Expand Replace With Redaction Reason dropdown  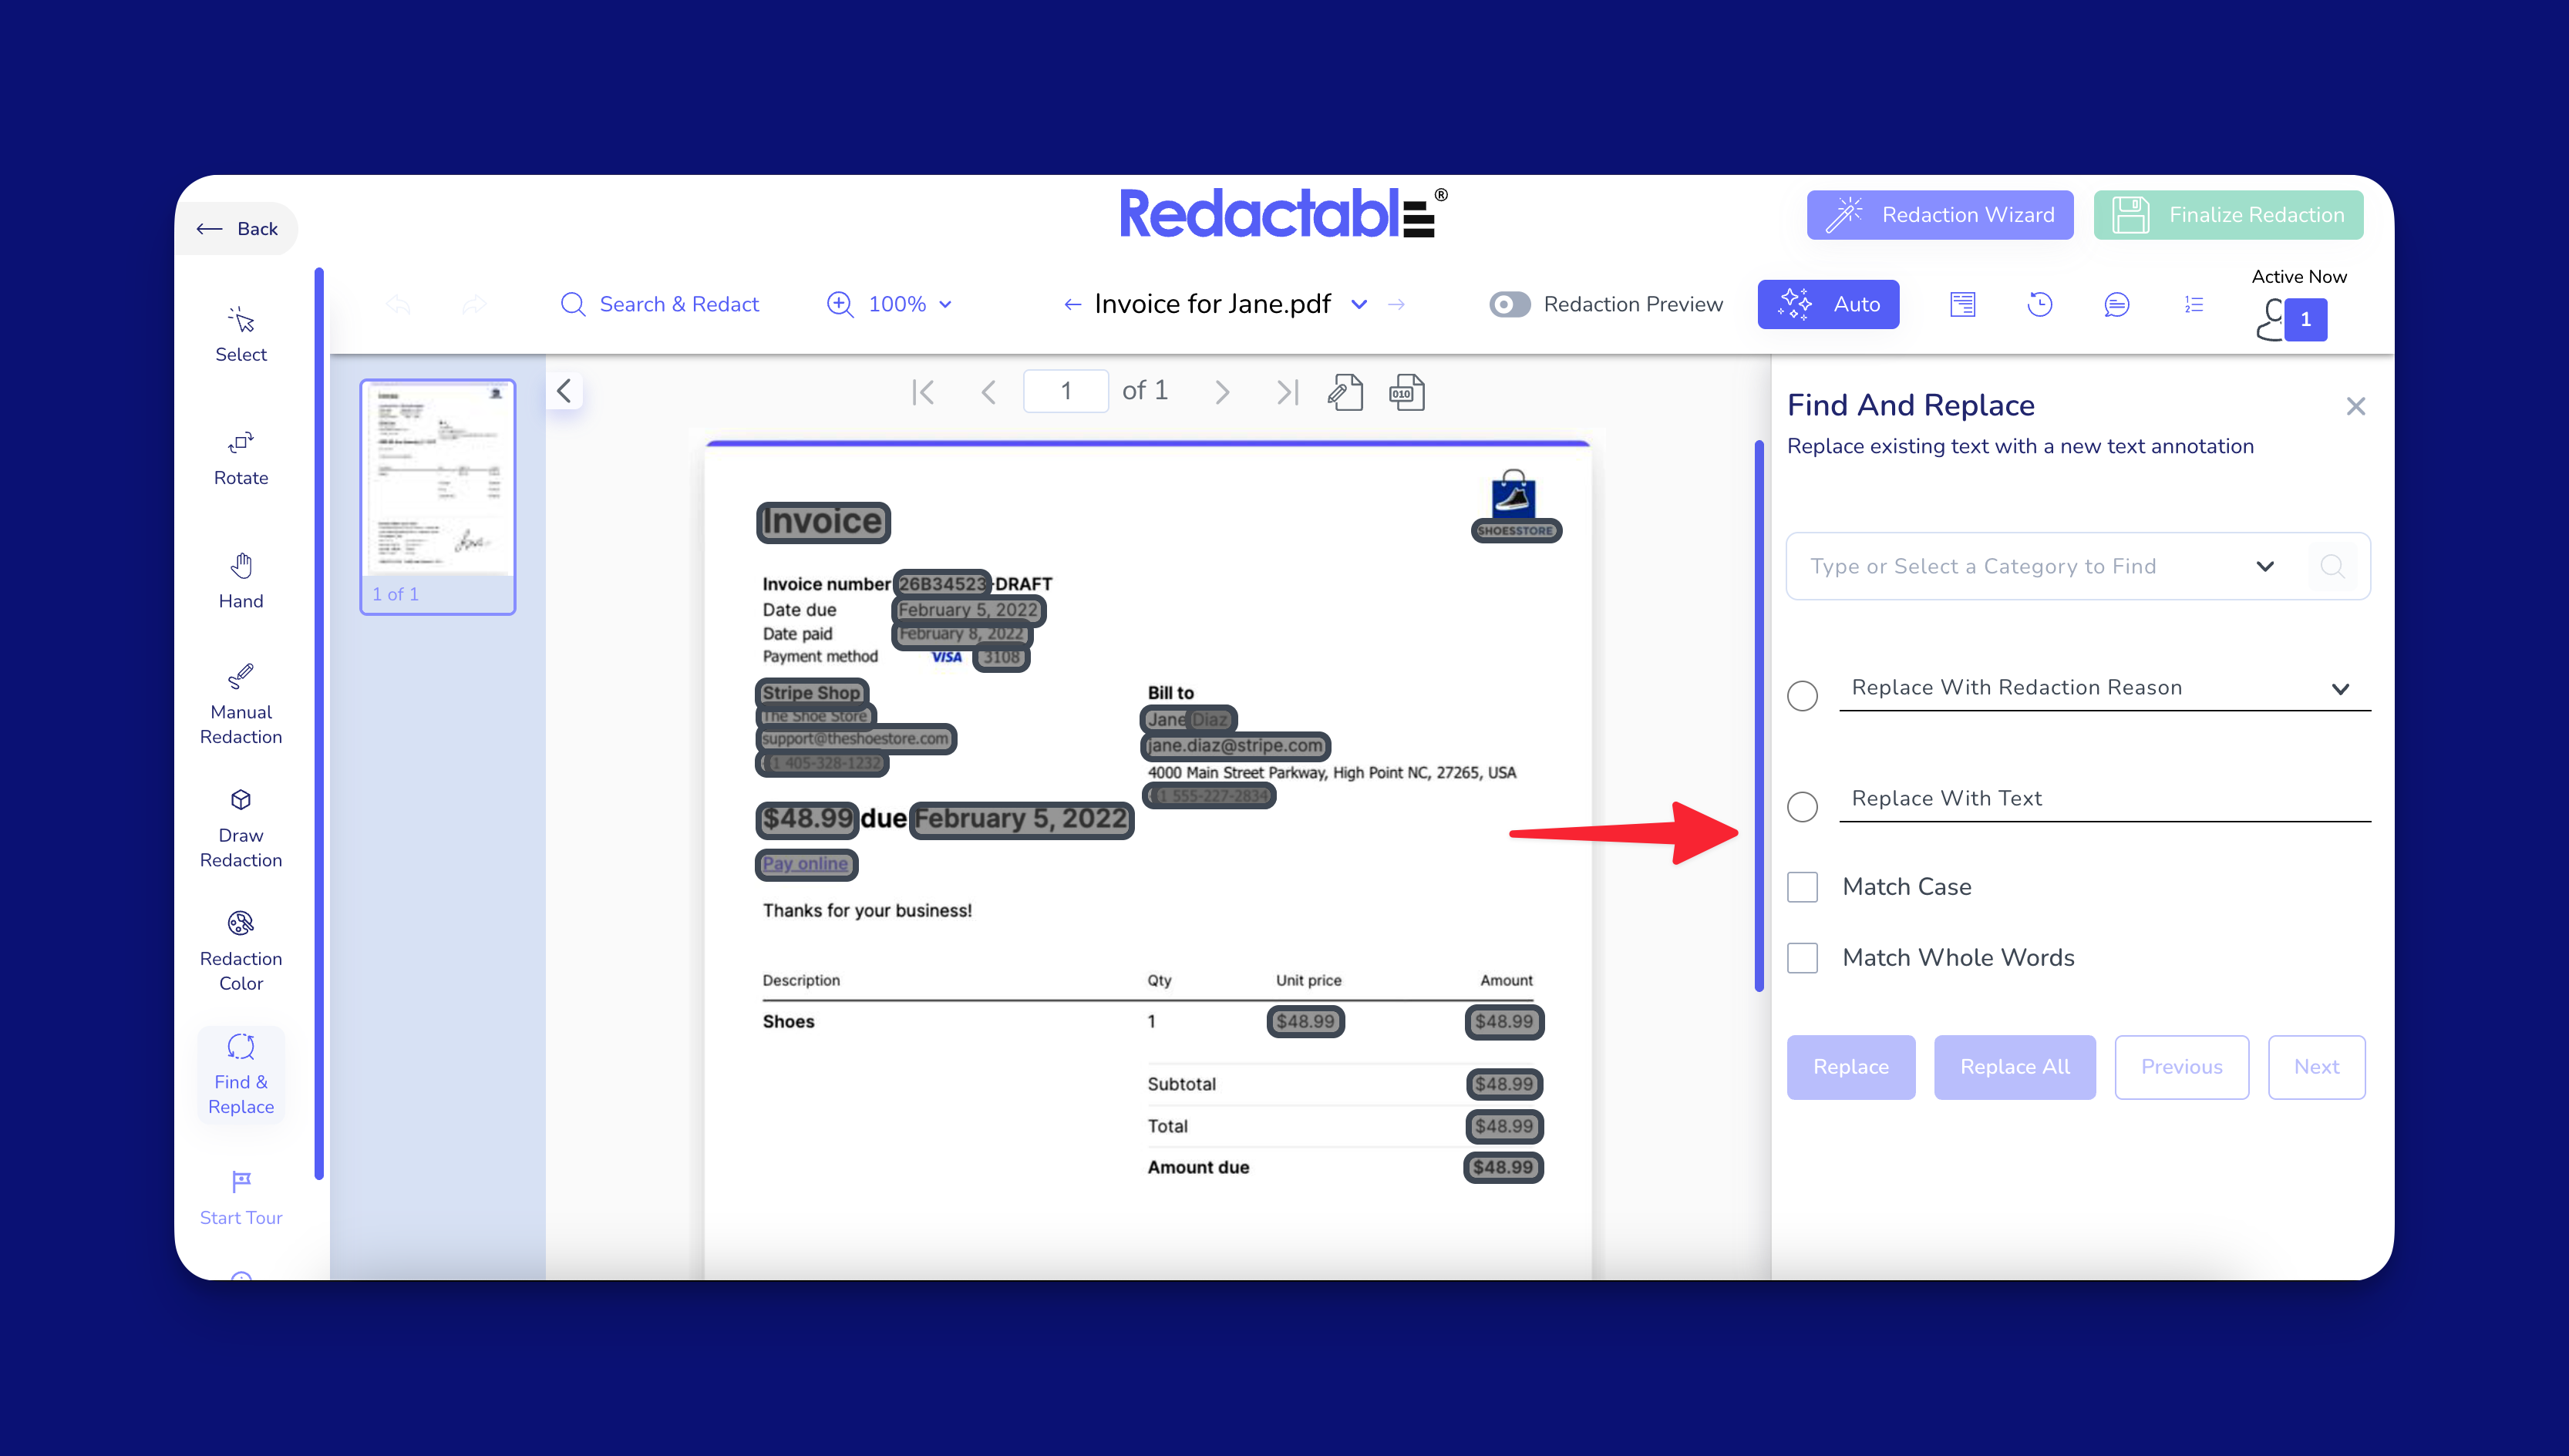coord(2339,688)
